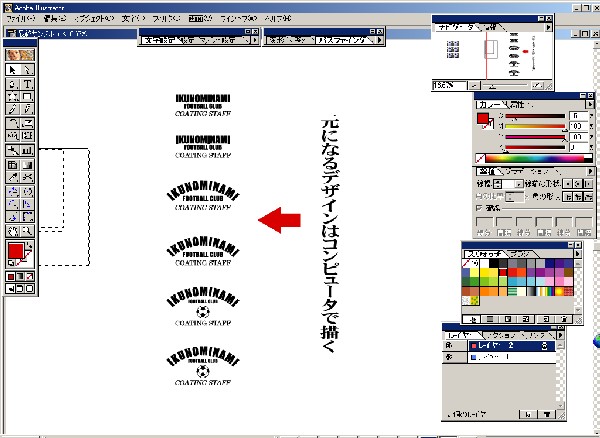Set paint to None button in toolbox

tap(30, 276)
